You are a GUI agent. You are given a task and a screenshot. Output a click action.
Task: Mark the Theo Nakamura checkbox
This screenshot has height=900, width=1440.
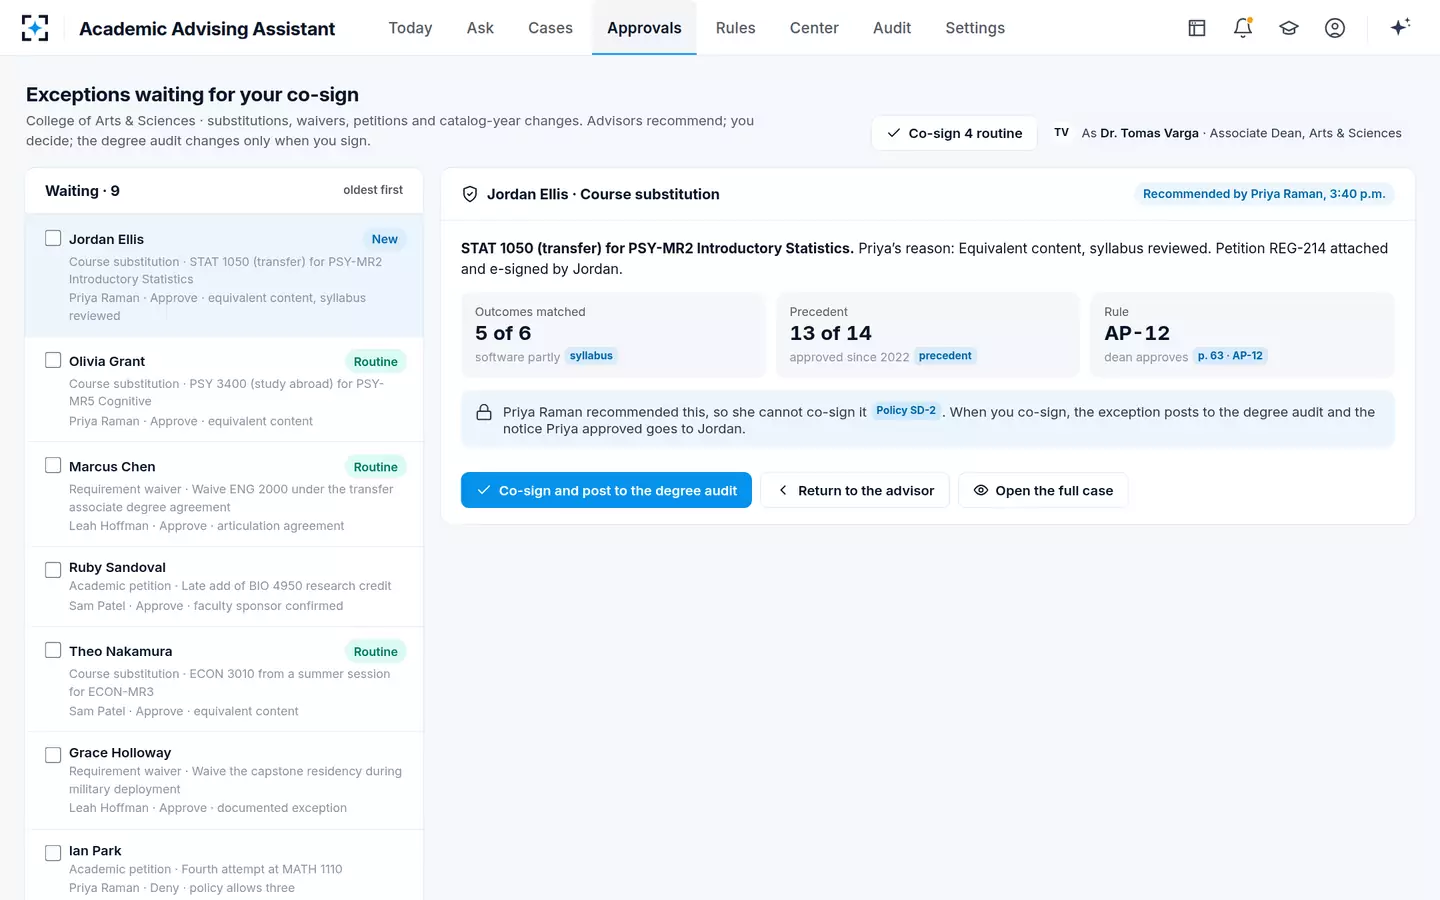pyautogui.click(x=53, y=650)
